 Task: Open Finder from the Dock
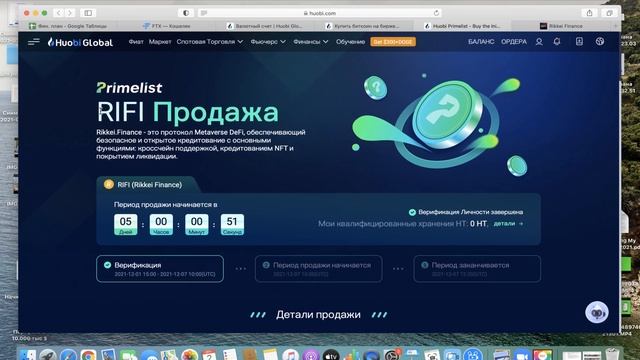click(29, 354)
